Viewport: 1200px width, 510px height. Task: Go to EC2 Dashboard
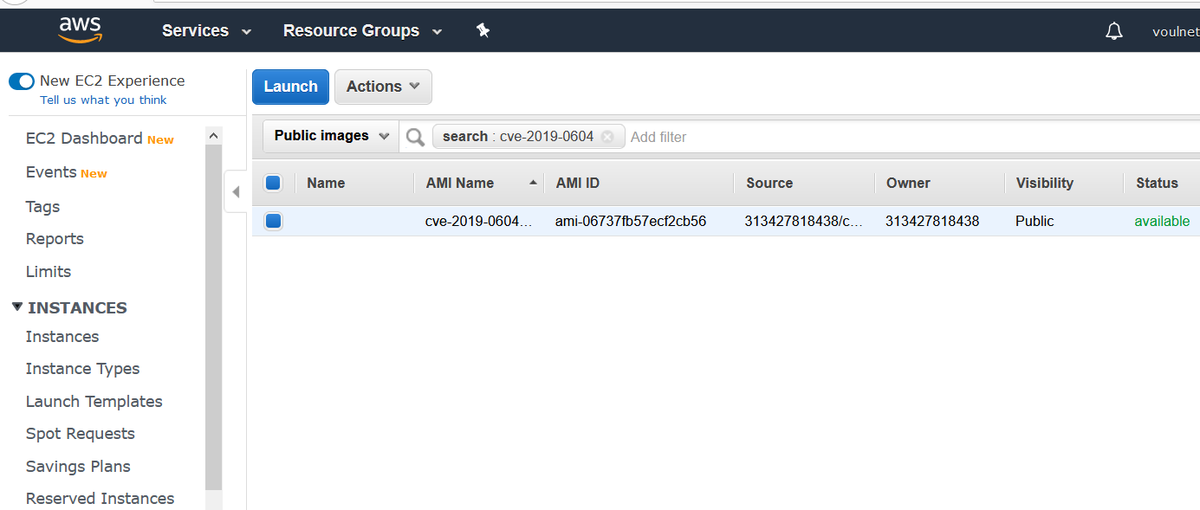84,138
